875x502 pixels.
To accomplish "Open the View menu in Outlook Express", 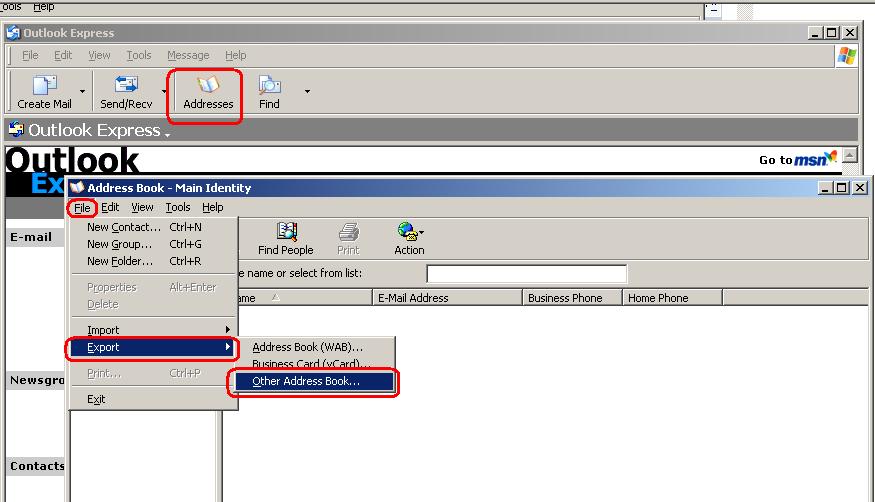I will coord(99,55).
